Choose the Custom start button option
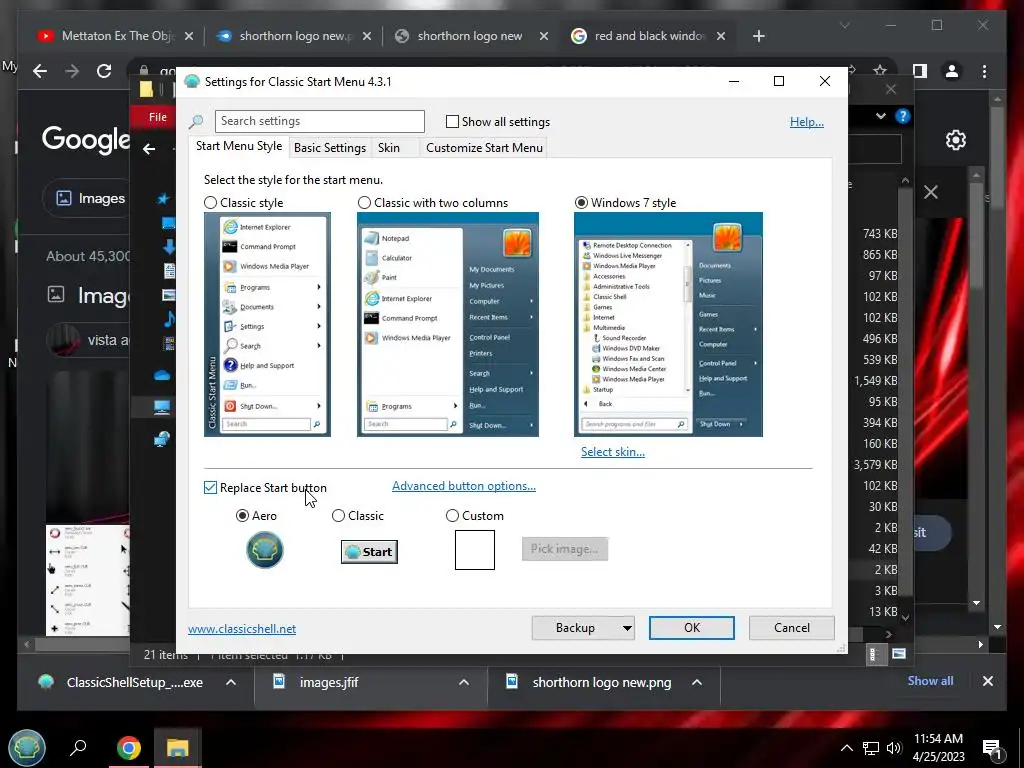 [x=452, y=516]
